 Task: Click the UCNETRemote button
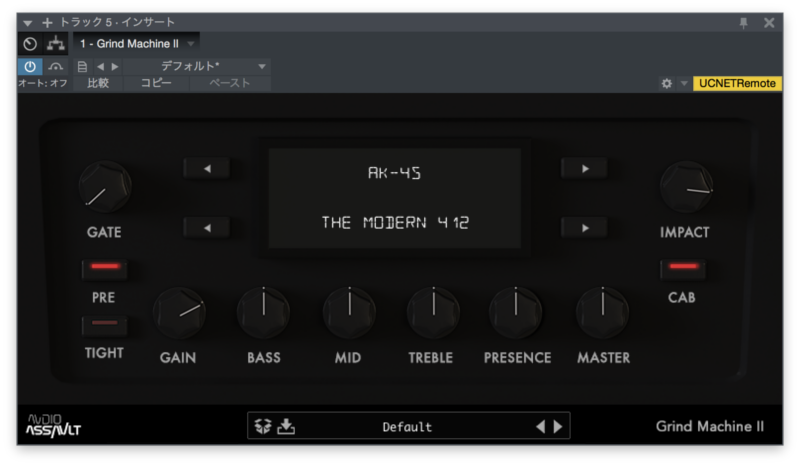[x=737, y=83]
